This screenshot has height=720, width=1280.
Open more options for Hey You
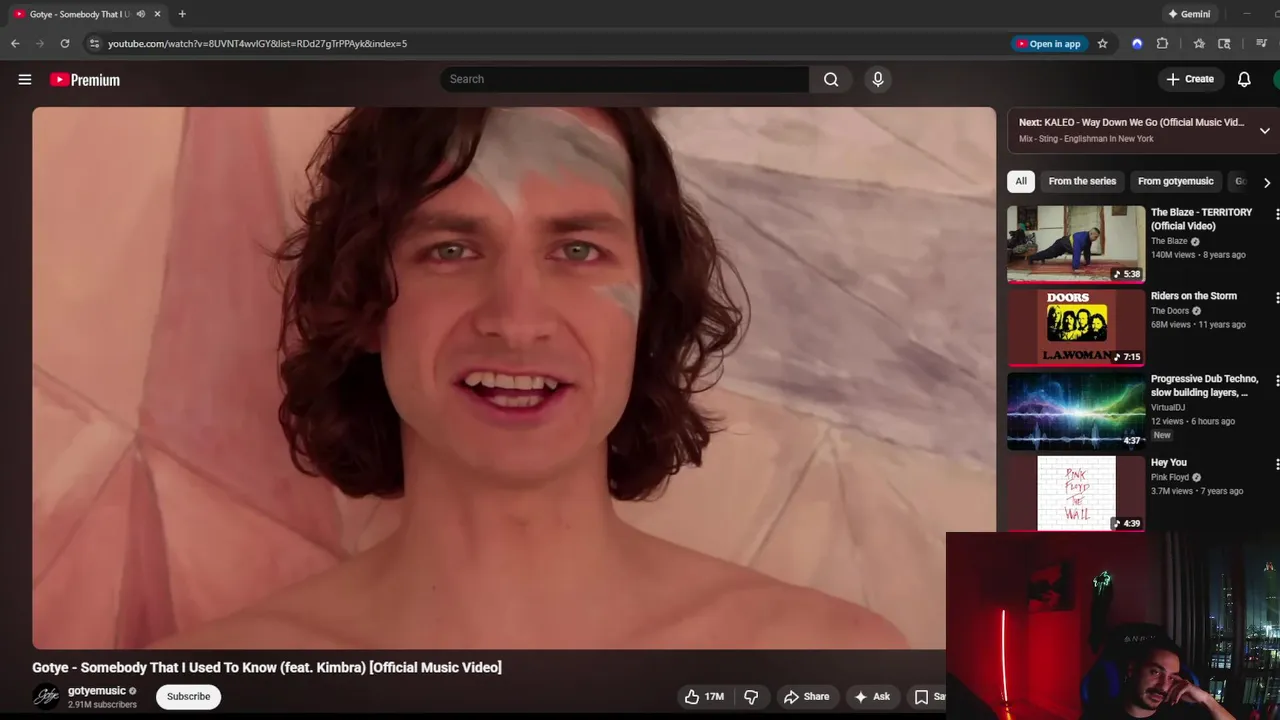tap(1276, 464)
